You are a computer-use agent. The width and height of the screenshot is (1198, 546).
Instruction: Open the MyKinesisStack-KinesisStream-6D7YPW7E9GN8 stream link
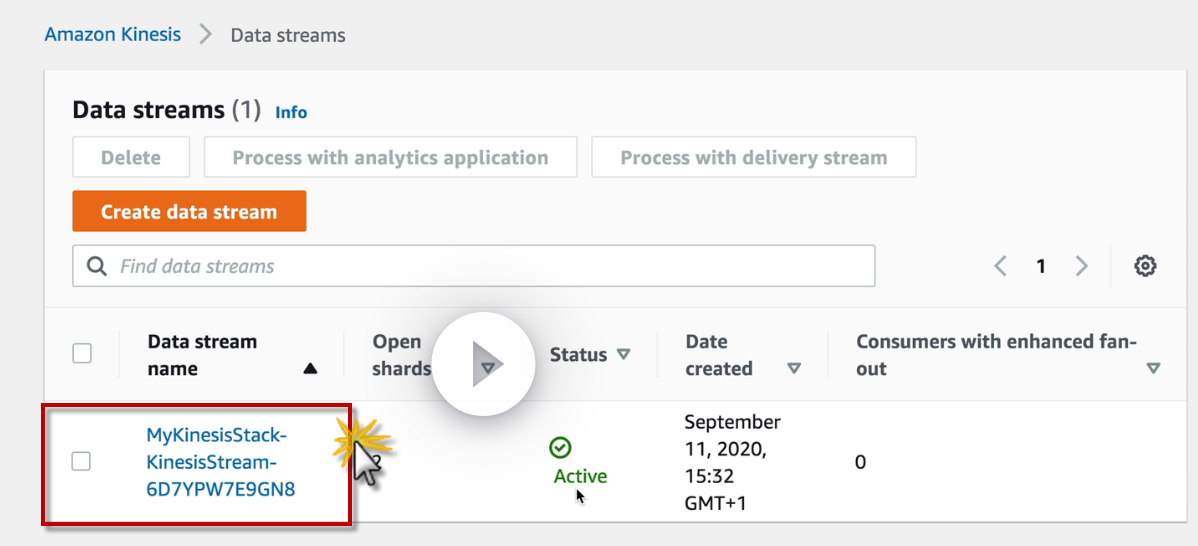coord(221,462)
